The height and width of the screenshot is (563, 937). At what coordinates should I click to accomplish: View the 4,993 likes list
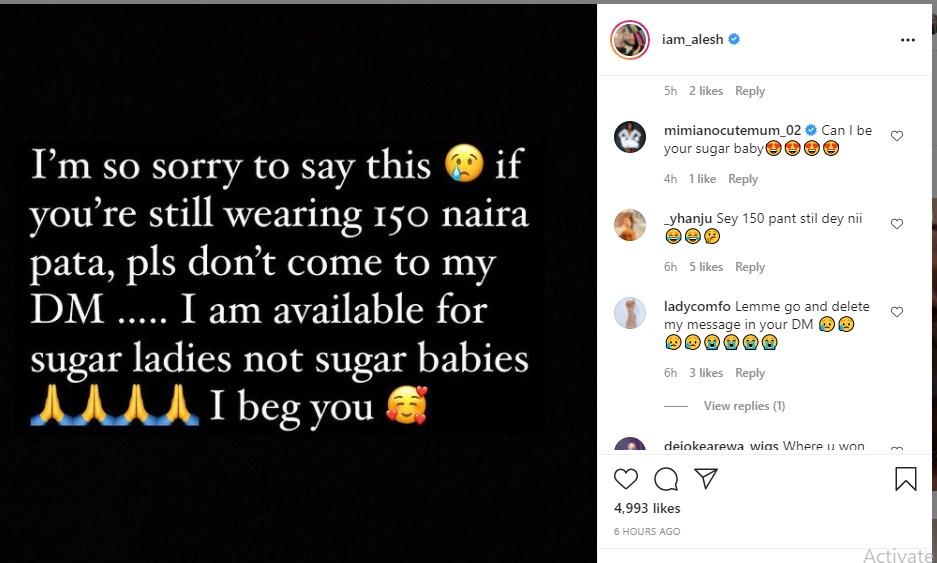[x=647, y=509]
